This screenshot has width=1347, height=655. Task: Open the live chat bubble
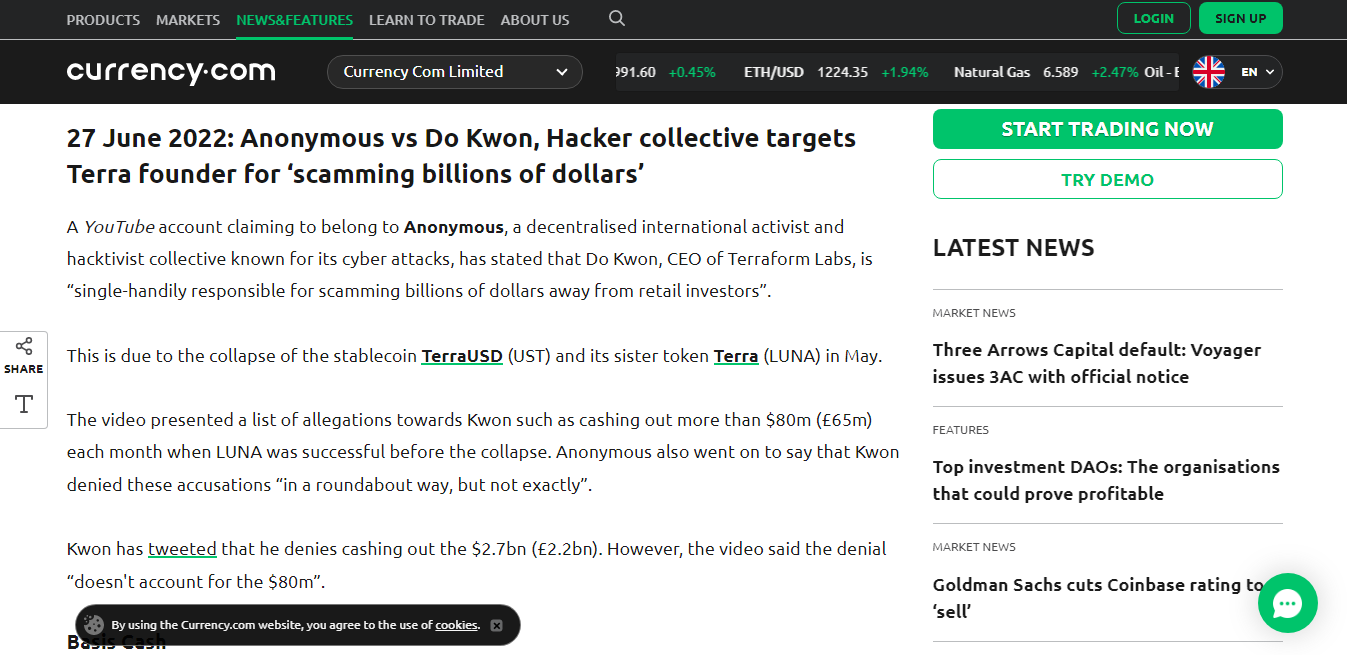(x=1288, y=603)
